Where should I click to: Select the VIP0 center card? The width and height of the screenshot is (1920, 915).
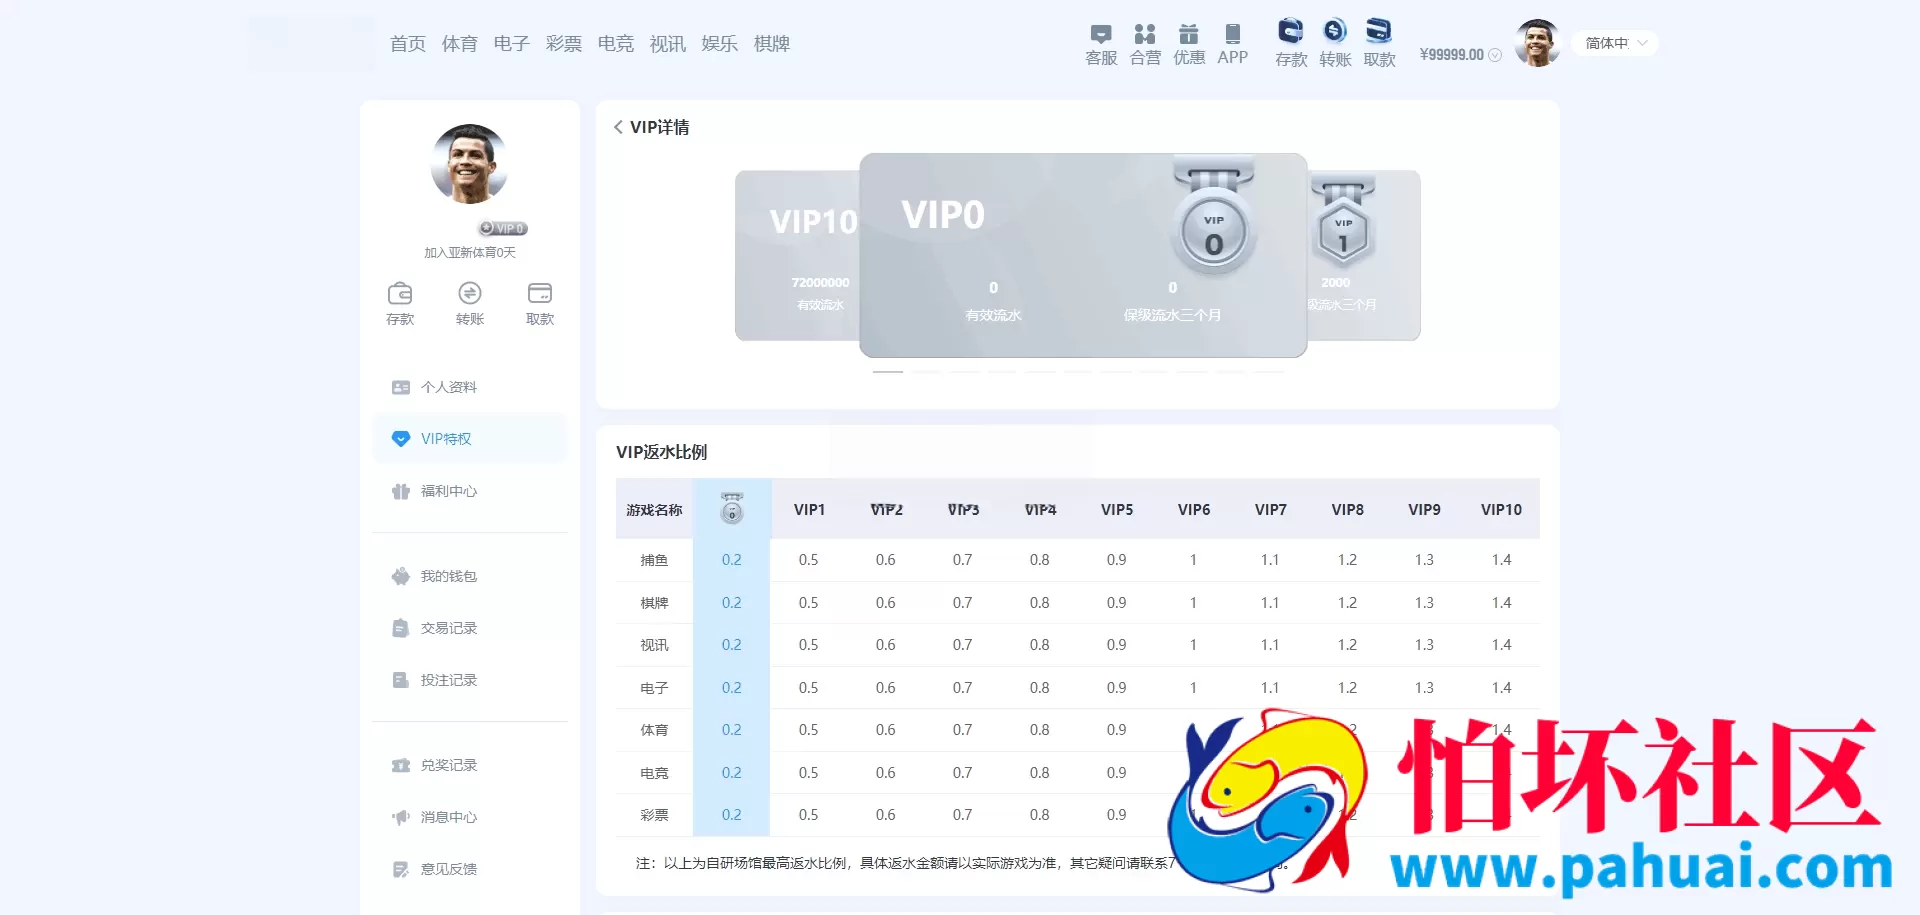point(1083,255)
